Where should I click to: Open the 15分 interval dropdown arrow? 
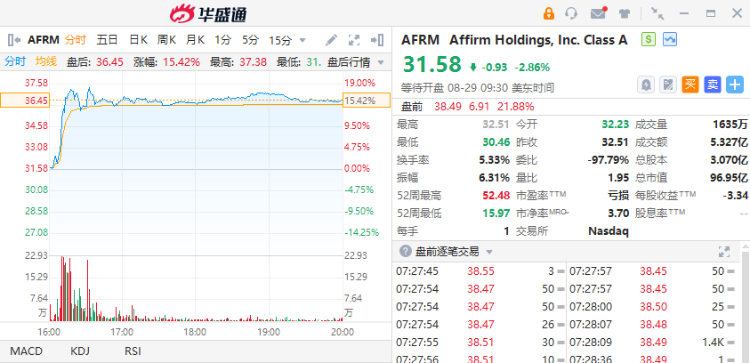[x=302, y=40]
